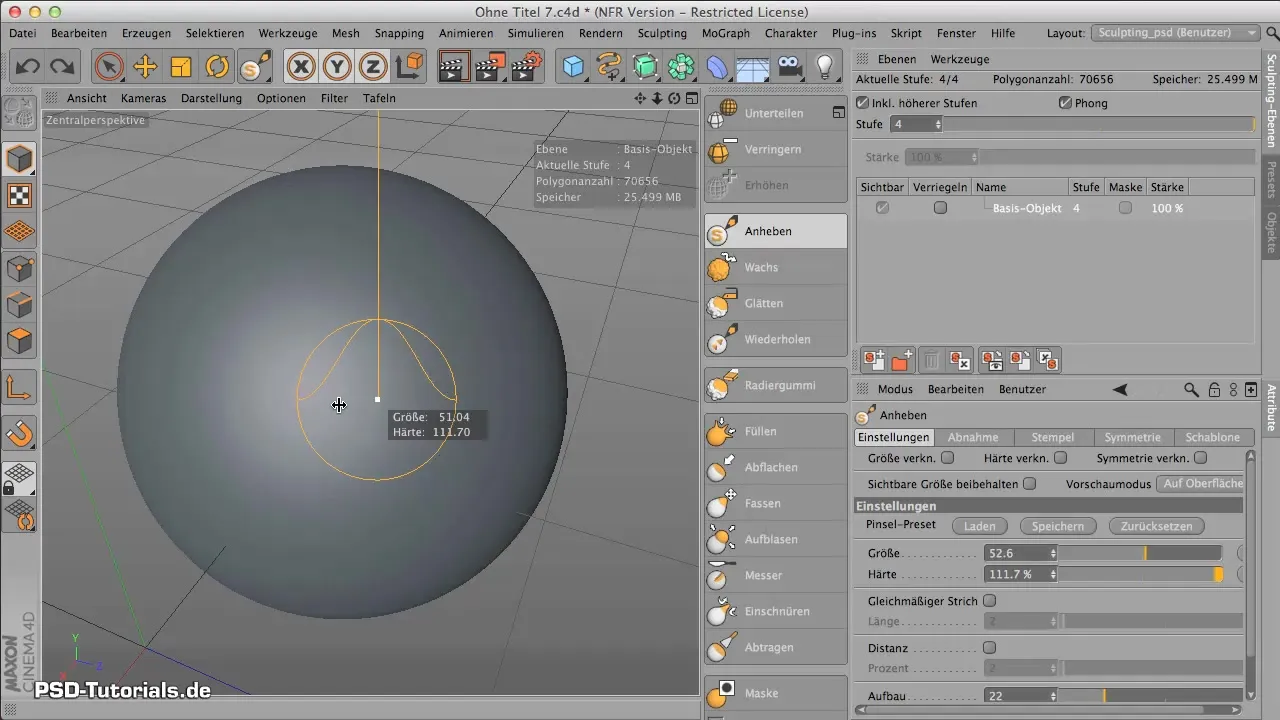The image size is (1280, 720).
Task: Enable Sichtbare Größe beibehalten checkbox
Action: click(1029, 483)
